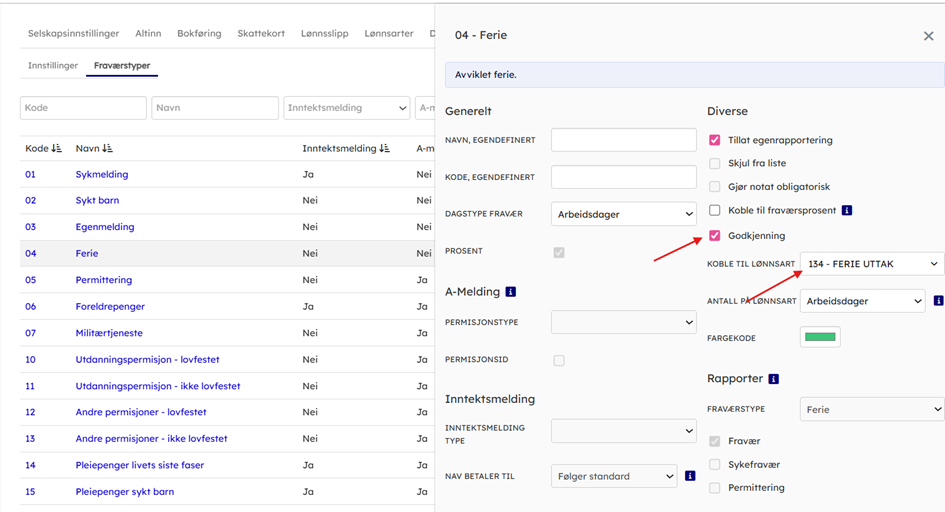This screenshot has width=945, height=512.
Task: Click info icon beside Nav betaler til dropdown
Action: coord(690,476)
